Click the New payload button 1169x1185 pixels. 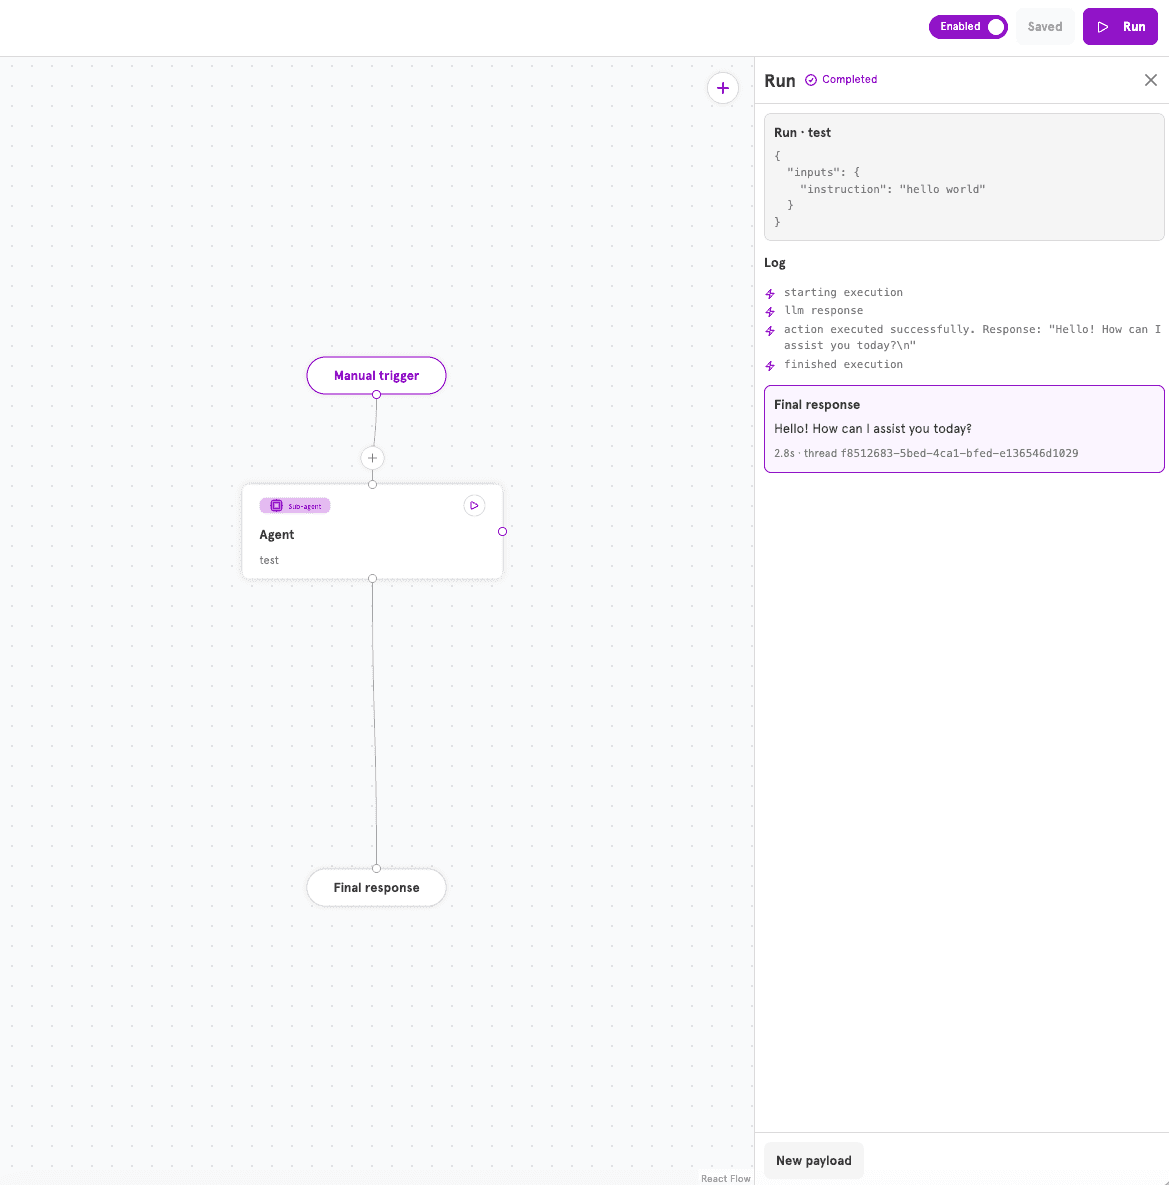(813, 1161)
